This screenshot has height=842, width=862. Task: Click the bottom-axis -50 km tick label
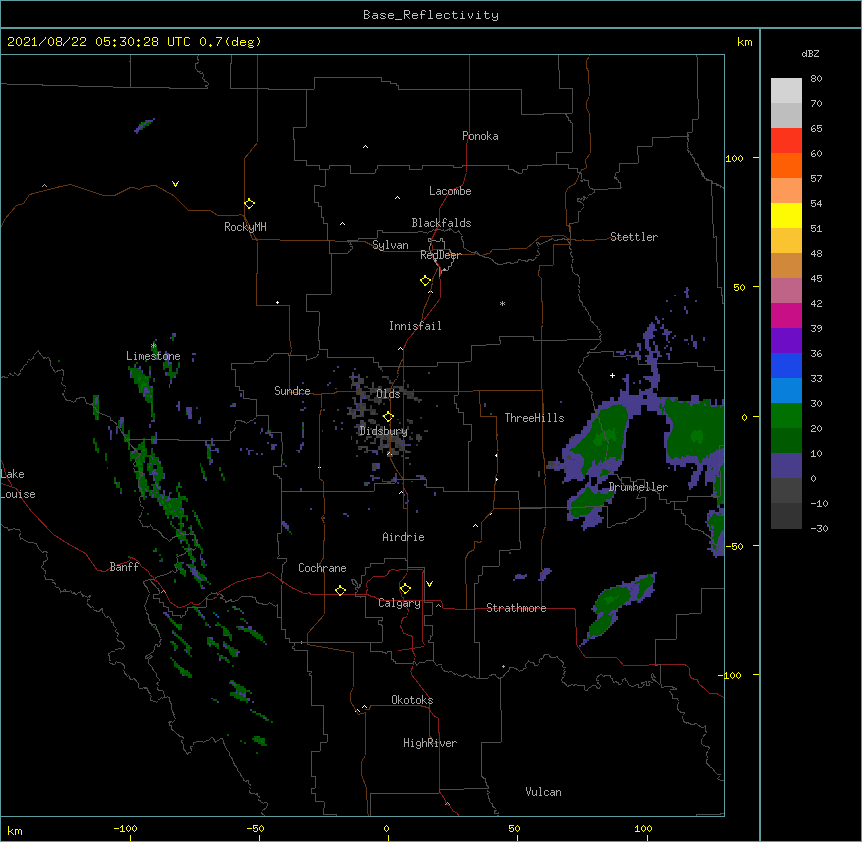pos(255,828)
